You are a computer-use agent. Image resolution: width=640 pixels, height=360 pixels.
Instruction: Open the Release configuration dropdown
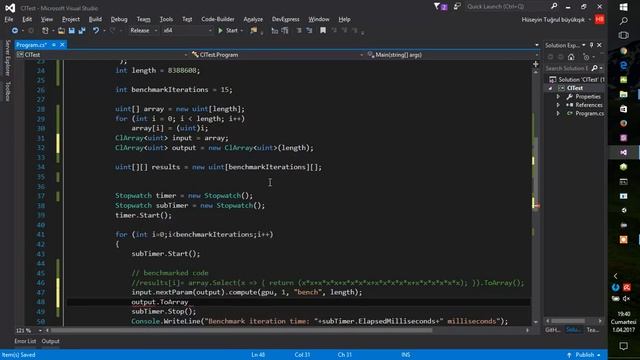[x=143, y=31]
